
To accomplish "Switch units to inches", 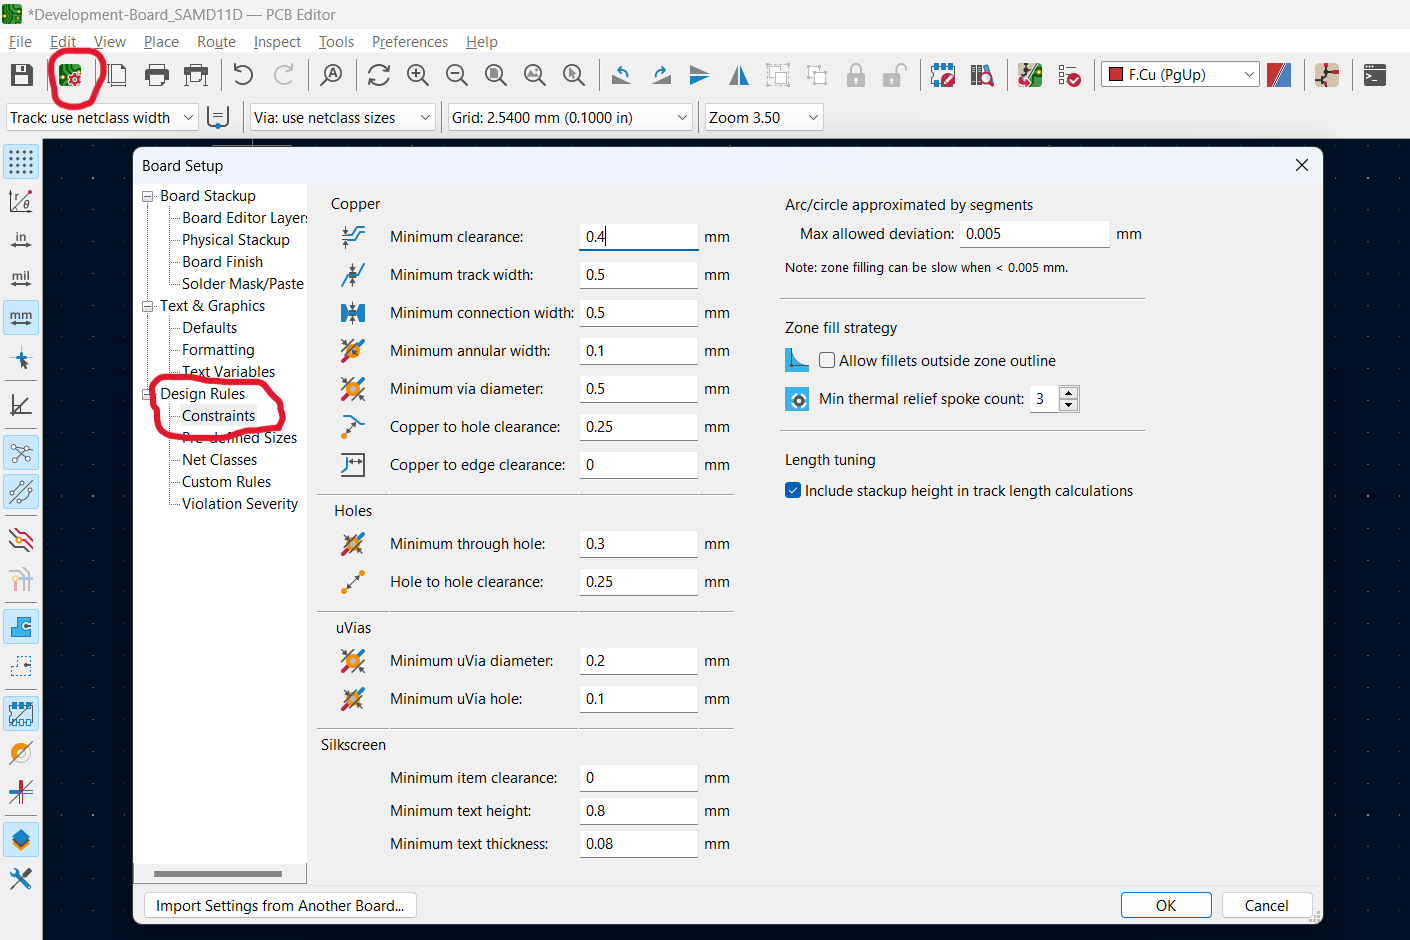I will (x=21, y=240).
